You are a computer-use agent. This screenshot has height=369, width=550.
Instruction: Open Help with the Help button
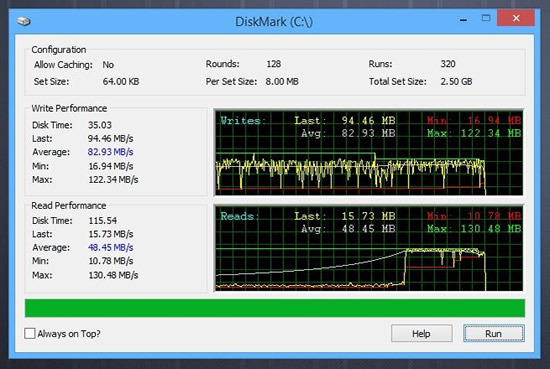(421, 333)
